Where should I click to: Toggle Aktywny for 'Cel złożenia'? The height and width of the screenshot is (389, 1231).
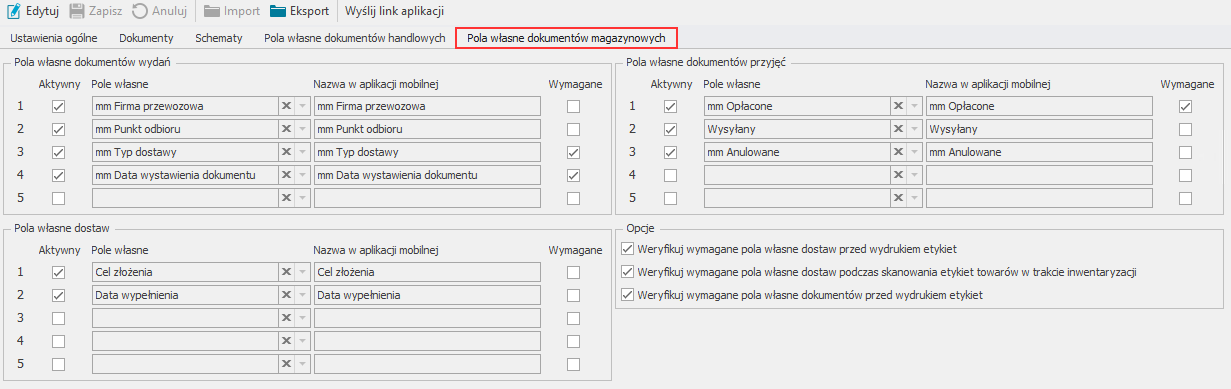tap(59, 272)
